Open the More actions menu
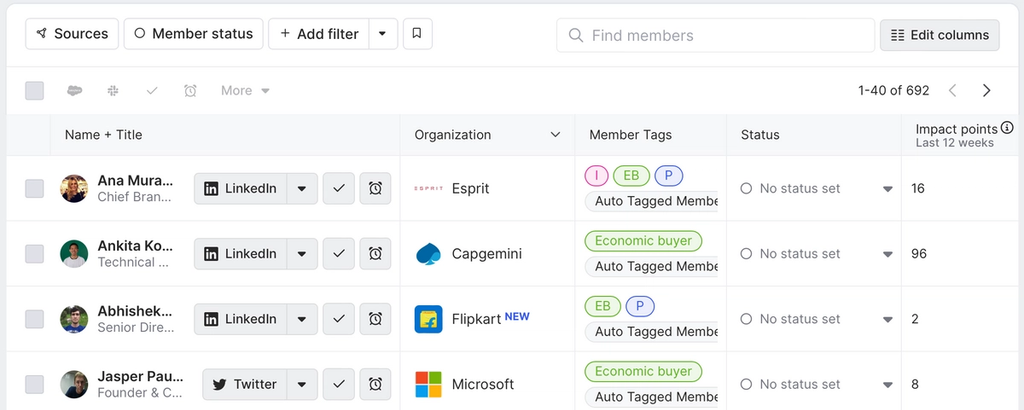The height and width of the screenshot is (410, 1024). pyautogui.click(x=245, y=90)
